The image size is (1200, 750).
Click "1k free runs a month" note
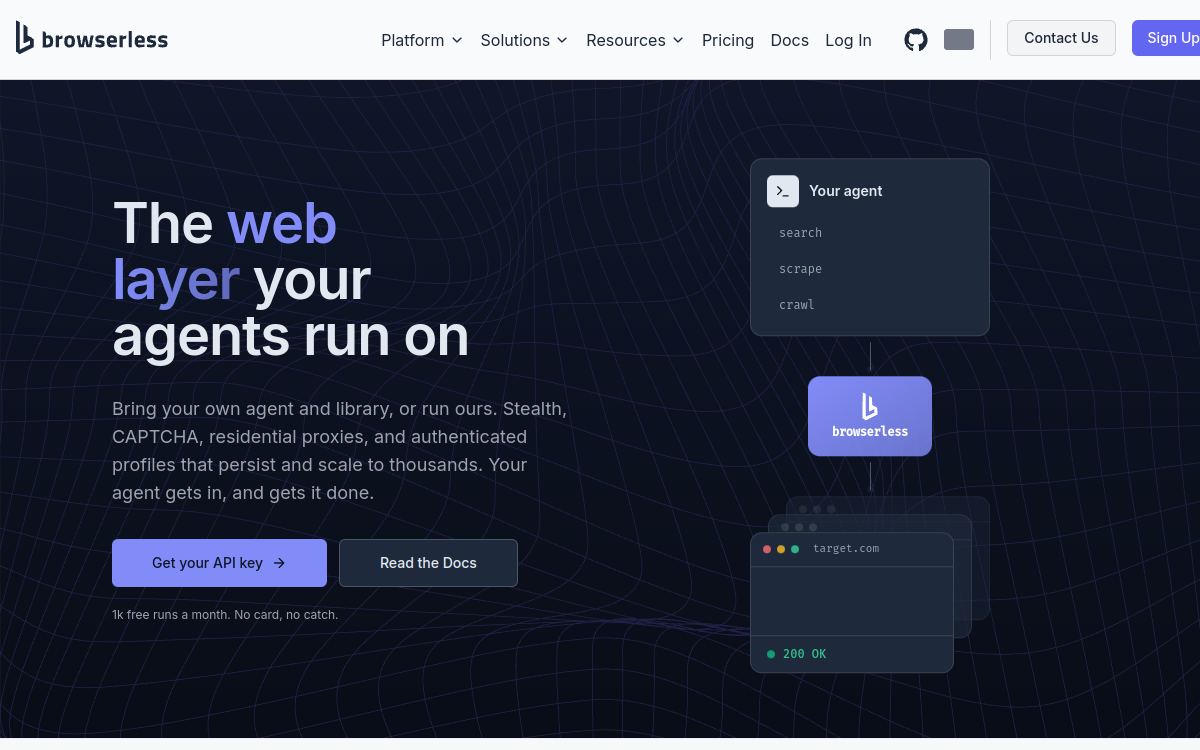(225, 615)
